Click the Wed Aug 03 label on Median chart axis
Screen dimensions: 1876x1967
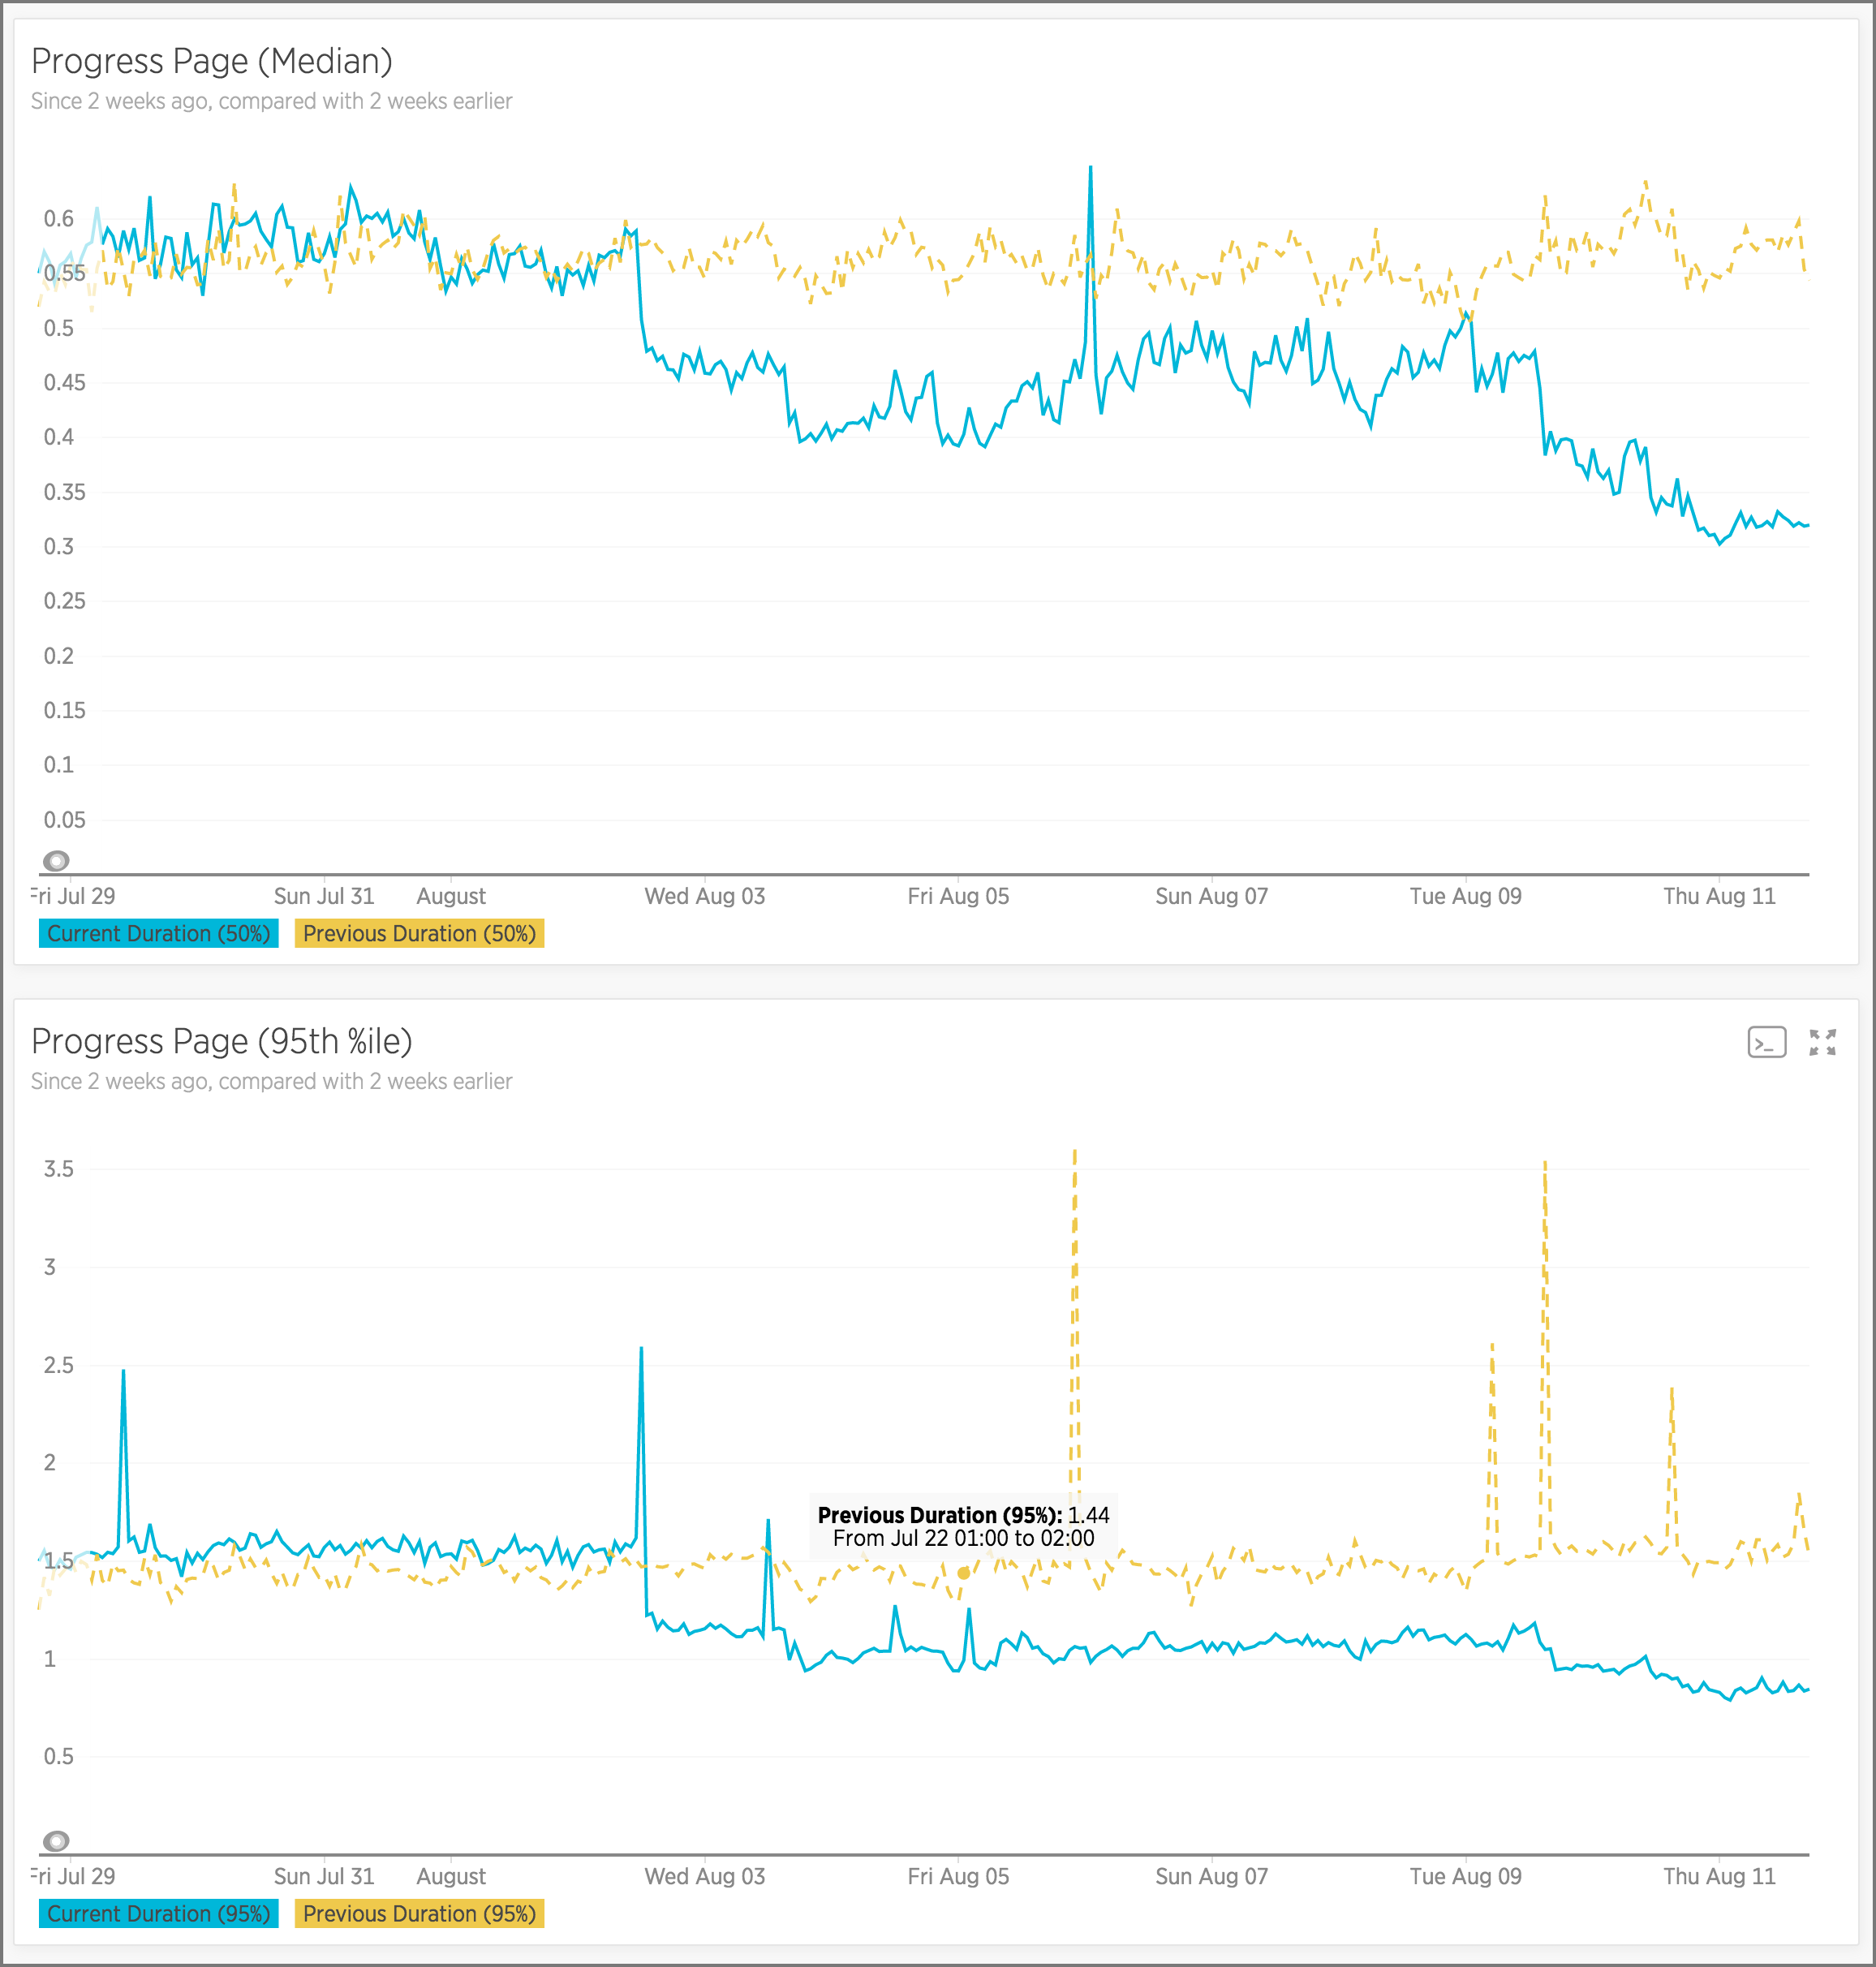pos(704,896)
